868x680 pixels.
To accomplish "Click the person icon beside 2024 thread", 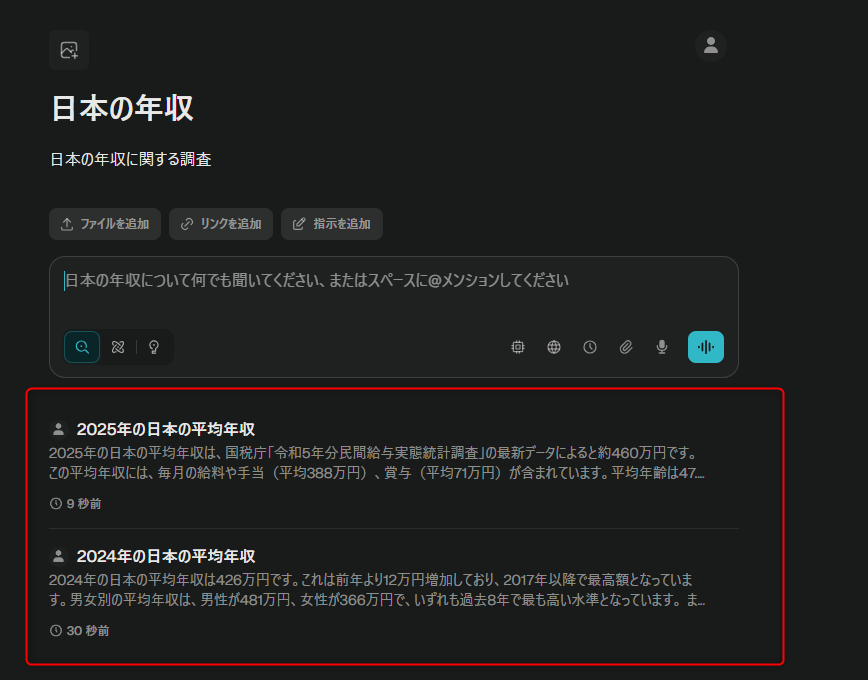I will click(x=59, y=556).
